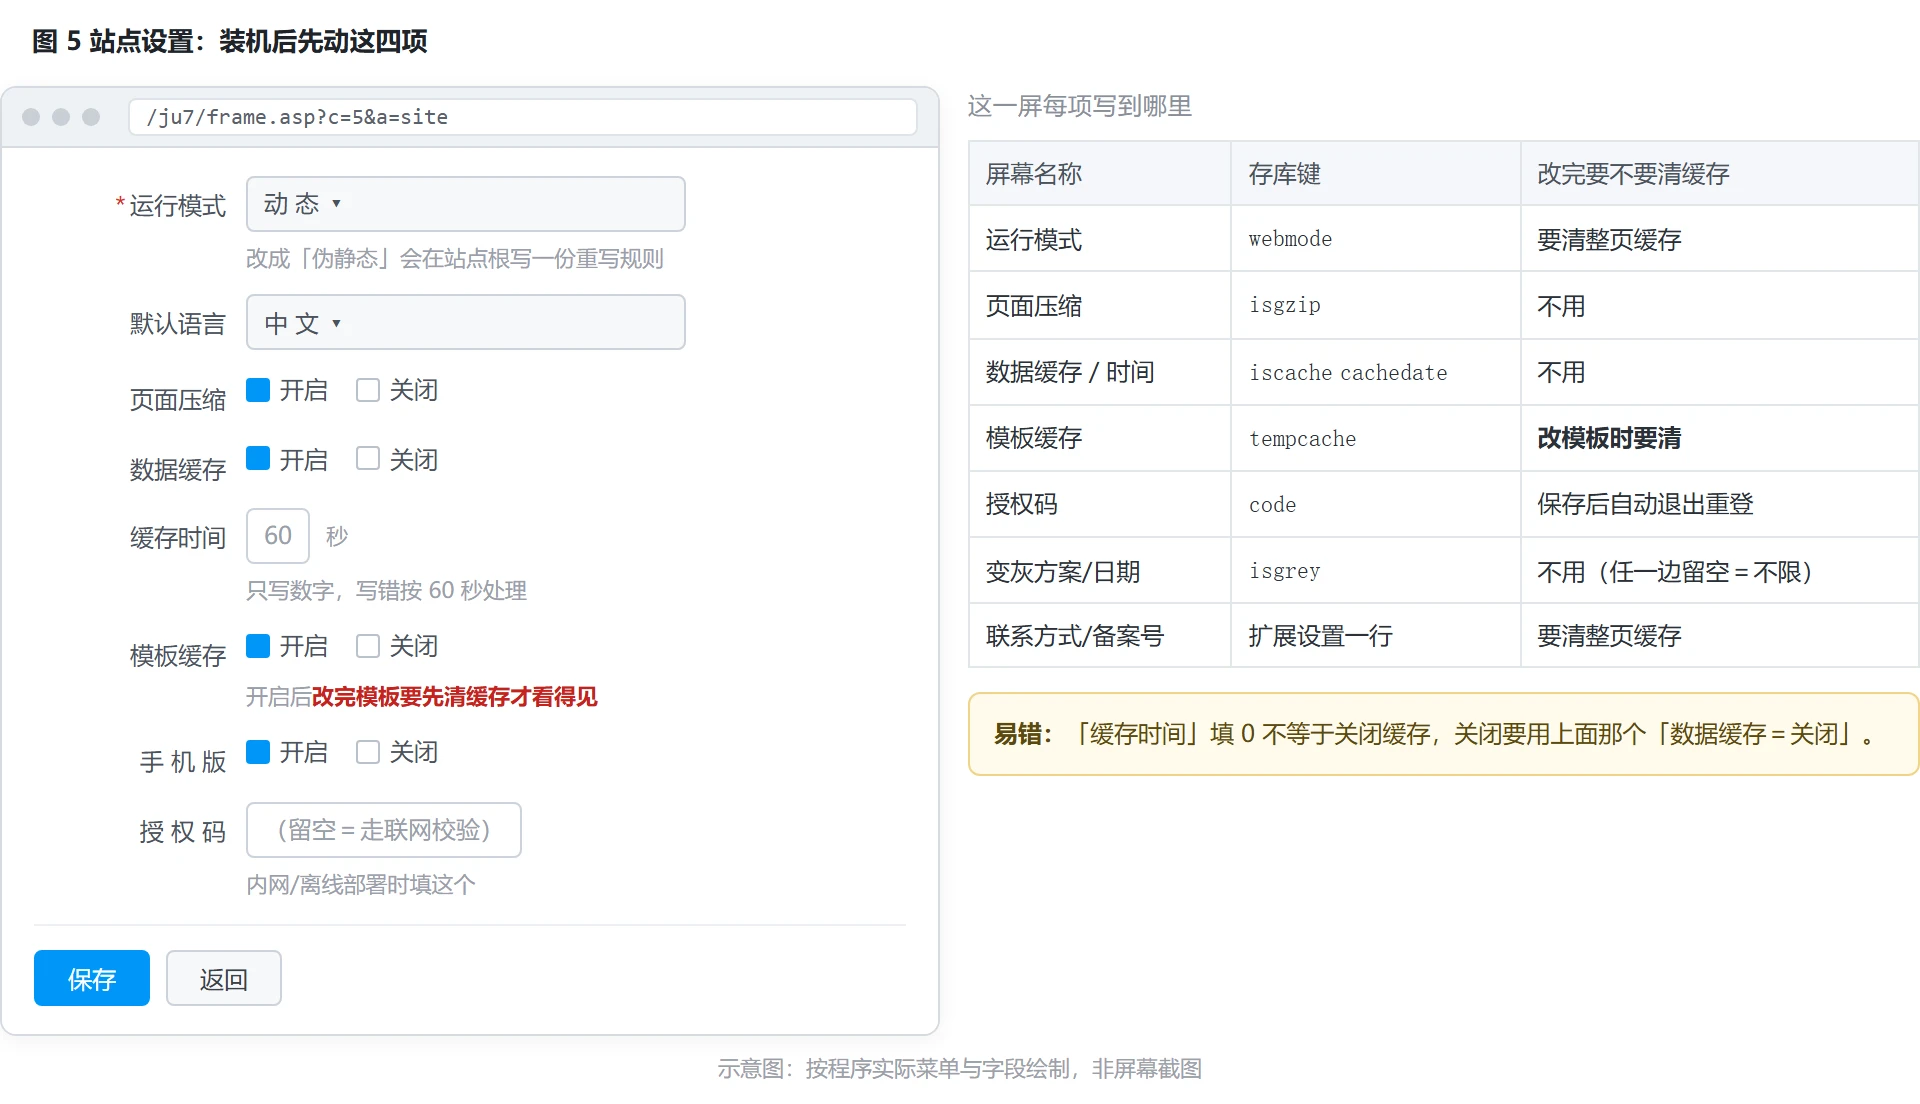Image resolution: width=1920 pixels, height=1104 pixels.
Task: Open the 默认语言 dropdown showing 中文
Action: [465, 322]
